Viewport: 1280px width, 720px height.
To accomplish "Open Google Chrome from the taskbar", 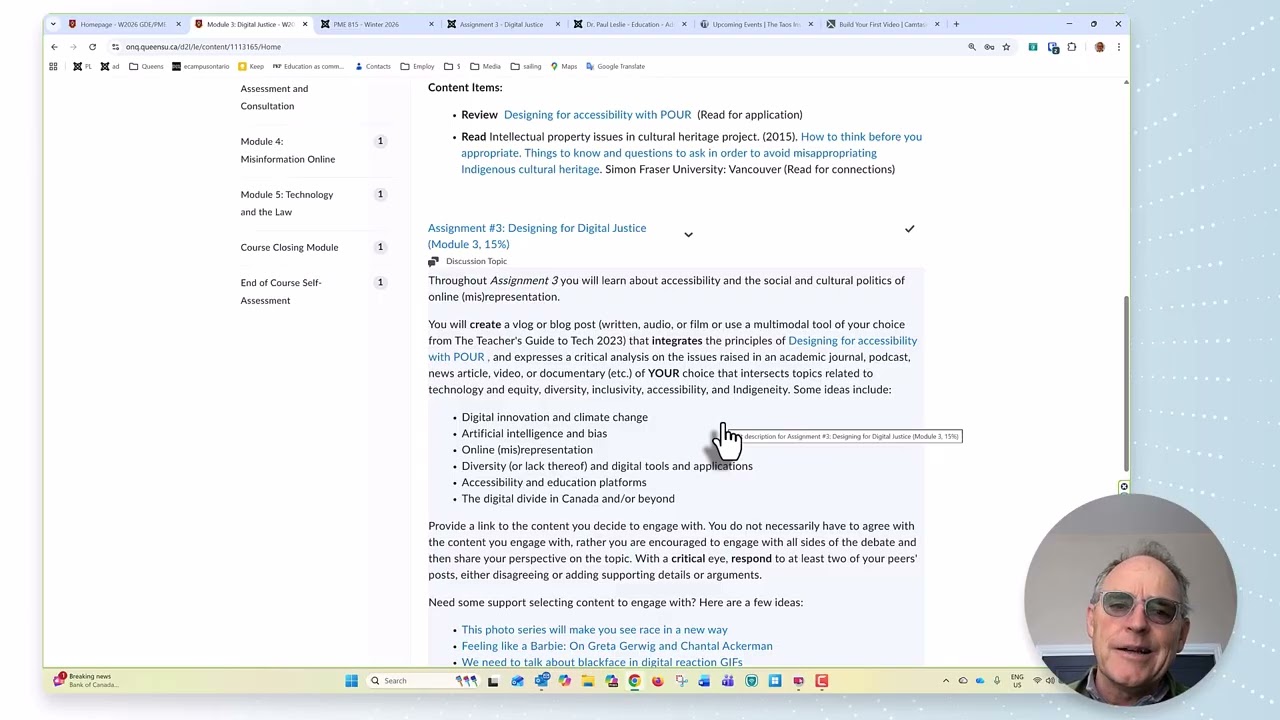I will (634, 681).
